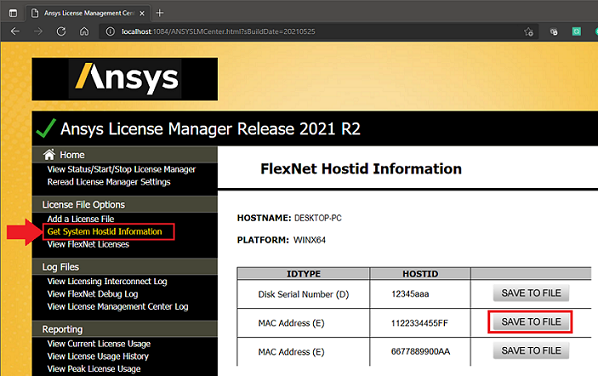This screenshot has width=598, height=376.
Task: Click the hostname value DESKTOP-PC
Action: pos(318,218)
